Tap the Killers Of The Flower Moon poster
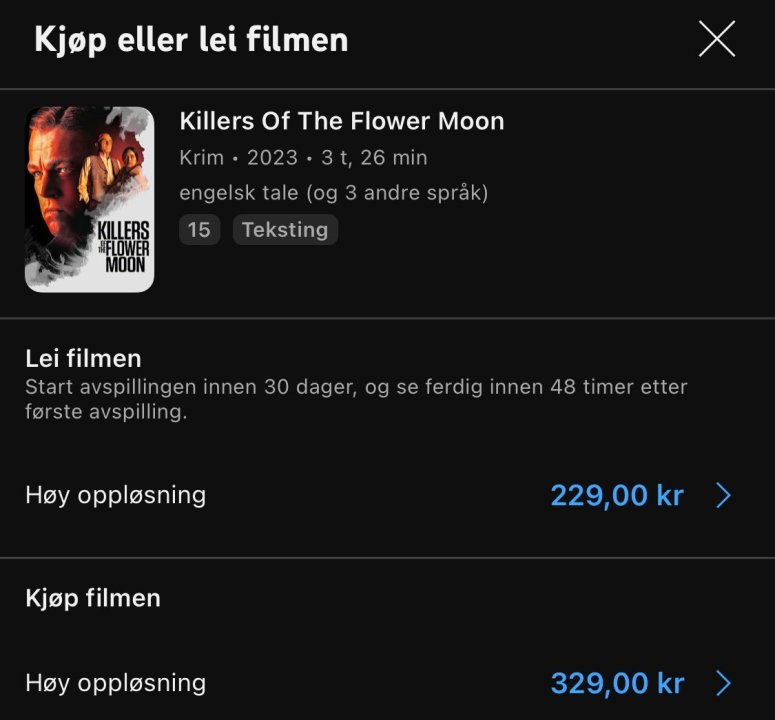This screenshot has height=720, width=775. coord(90,199)
